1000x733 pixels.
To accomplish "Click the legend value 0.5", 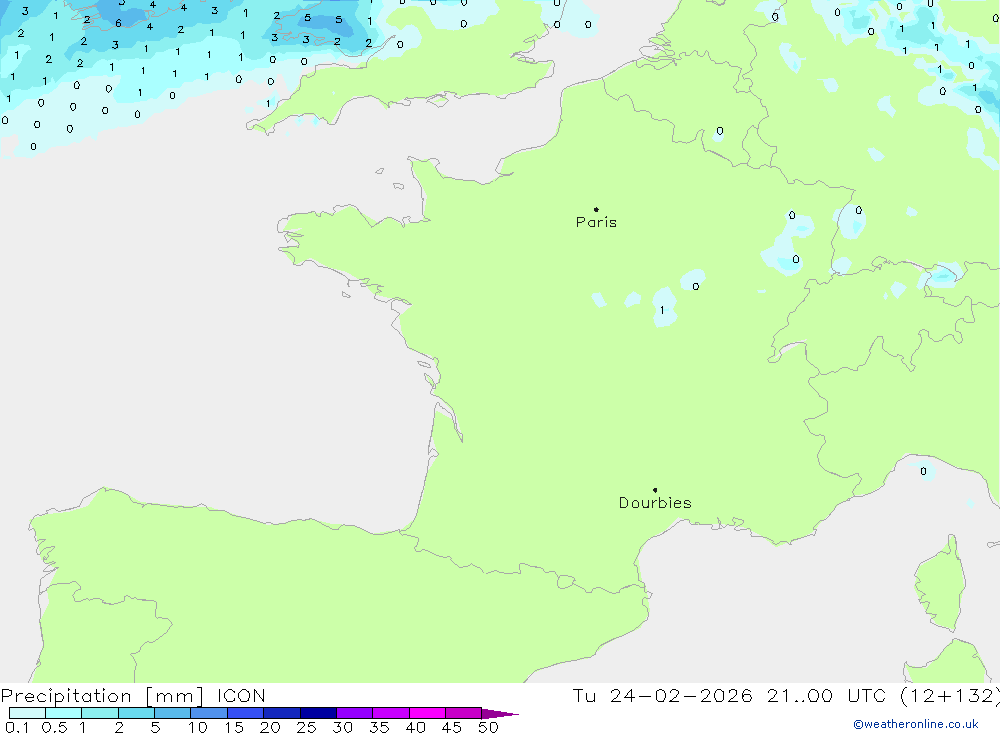I will point(54,727).
